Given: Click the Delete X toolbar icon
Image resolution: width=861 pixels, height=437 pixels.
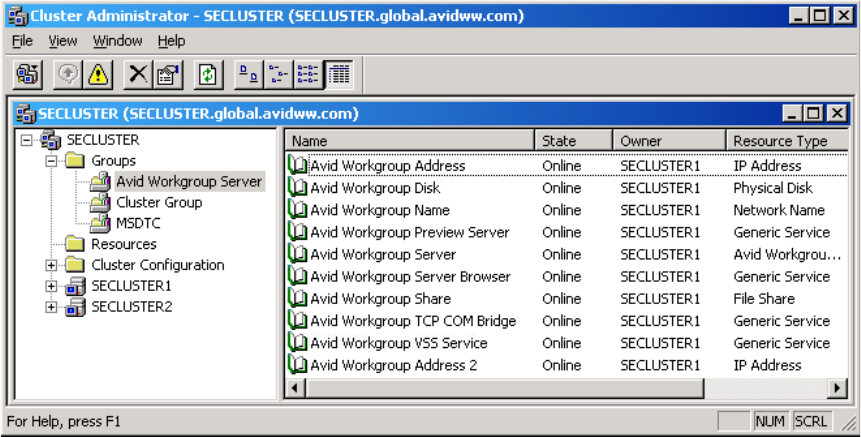Looking at the screenshot, I should coord(138,74).
